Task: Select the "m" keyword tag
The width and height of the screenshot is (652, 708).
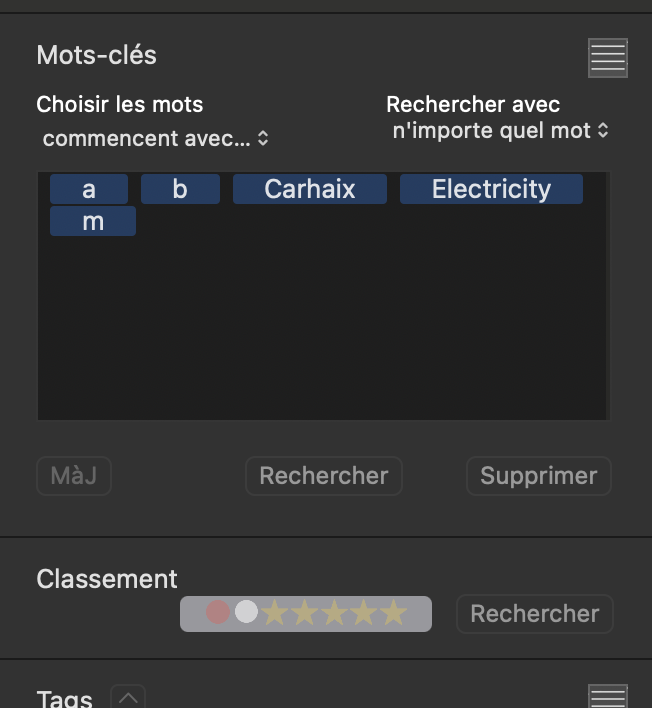Action: (x=93, y=221)
